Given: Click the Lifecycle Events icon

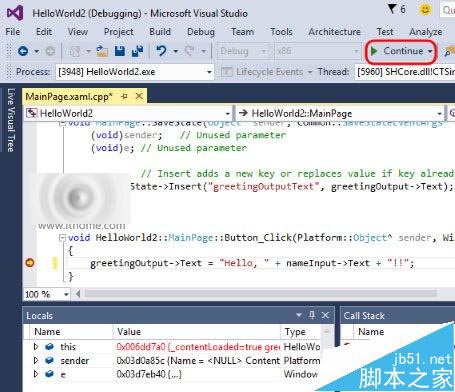Looking at the screenshot, I should [x=227, y=72].
